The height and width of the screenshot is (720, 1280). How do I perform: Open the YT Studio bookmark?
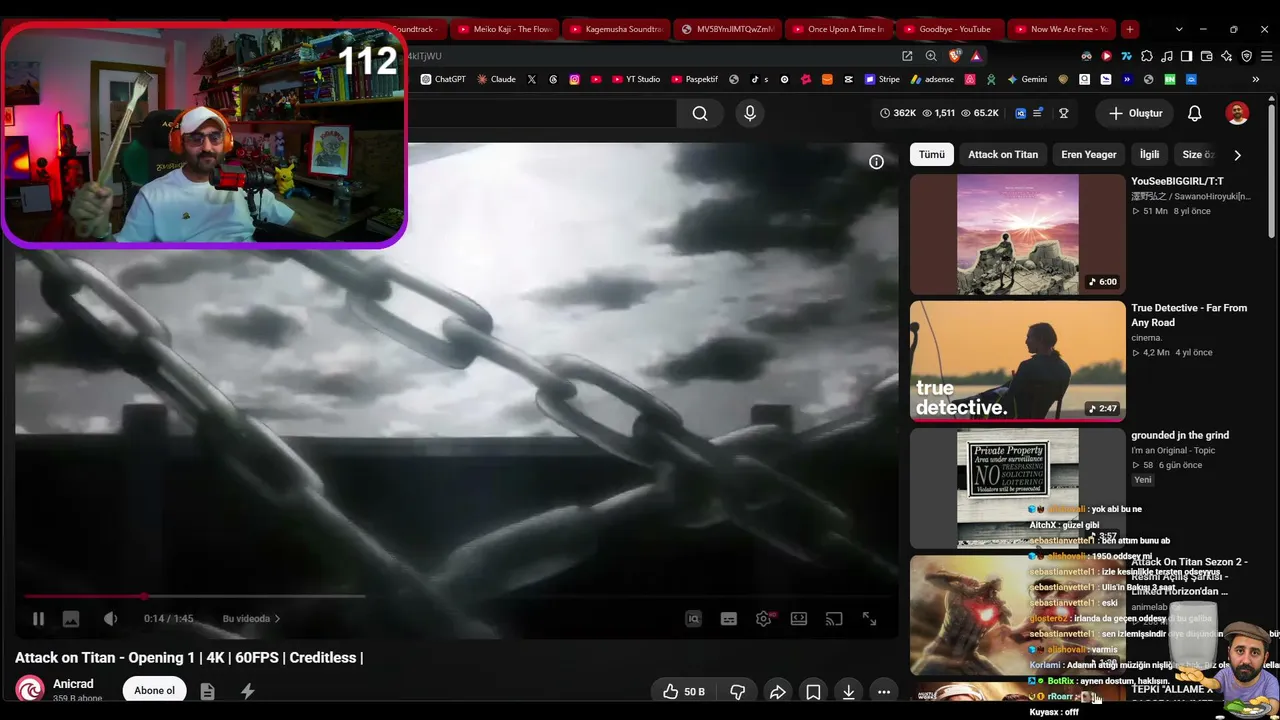coord(635,79)
